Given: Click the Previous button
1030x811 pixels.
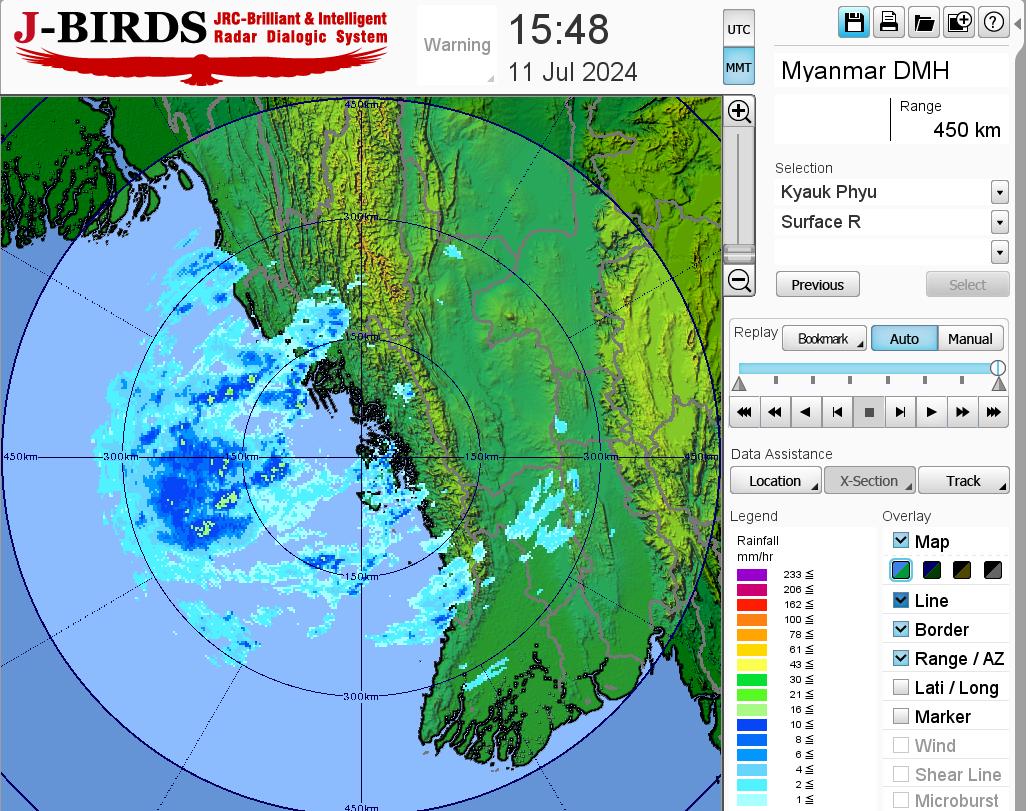Looking at the screenshot, I should pyautogui.click(x=817, y=285).
